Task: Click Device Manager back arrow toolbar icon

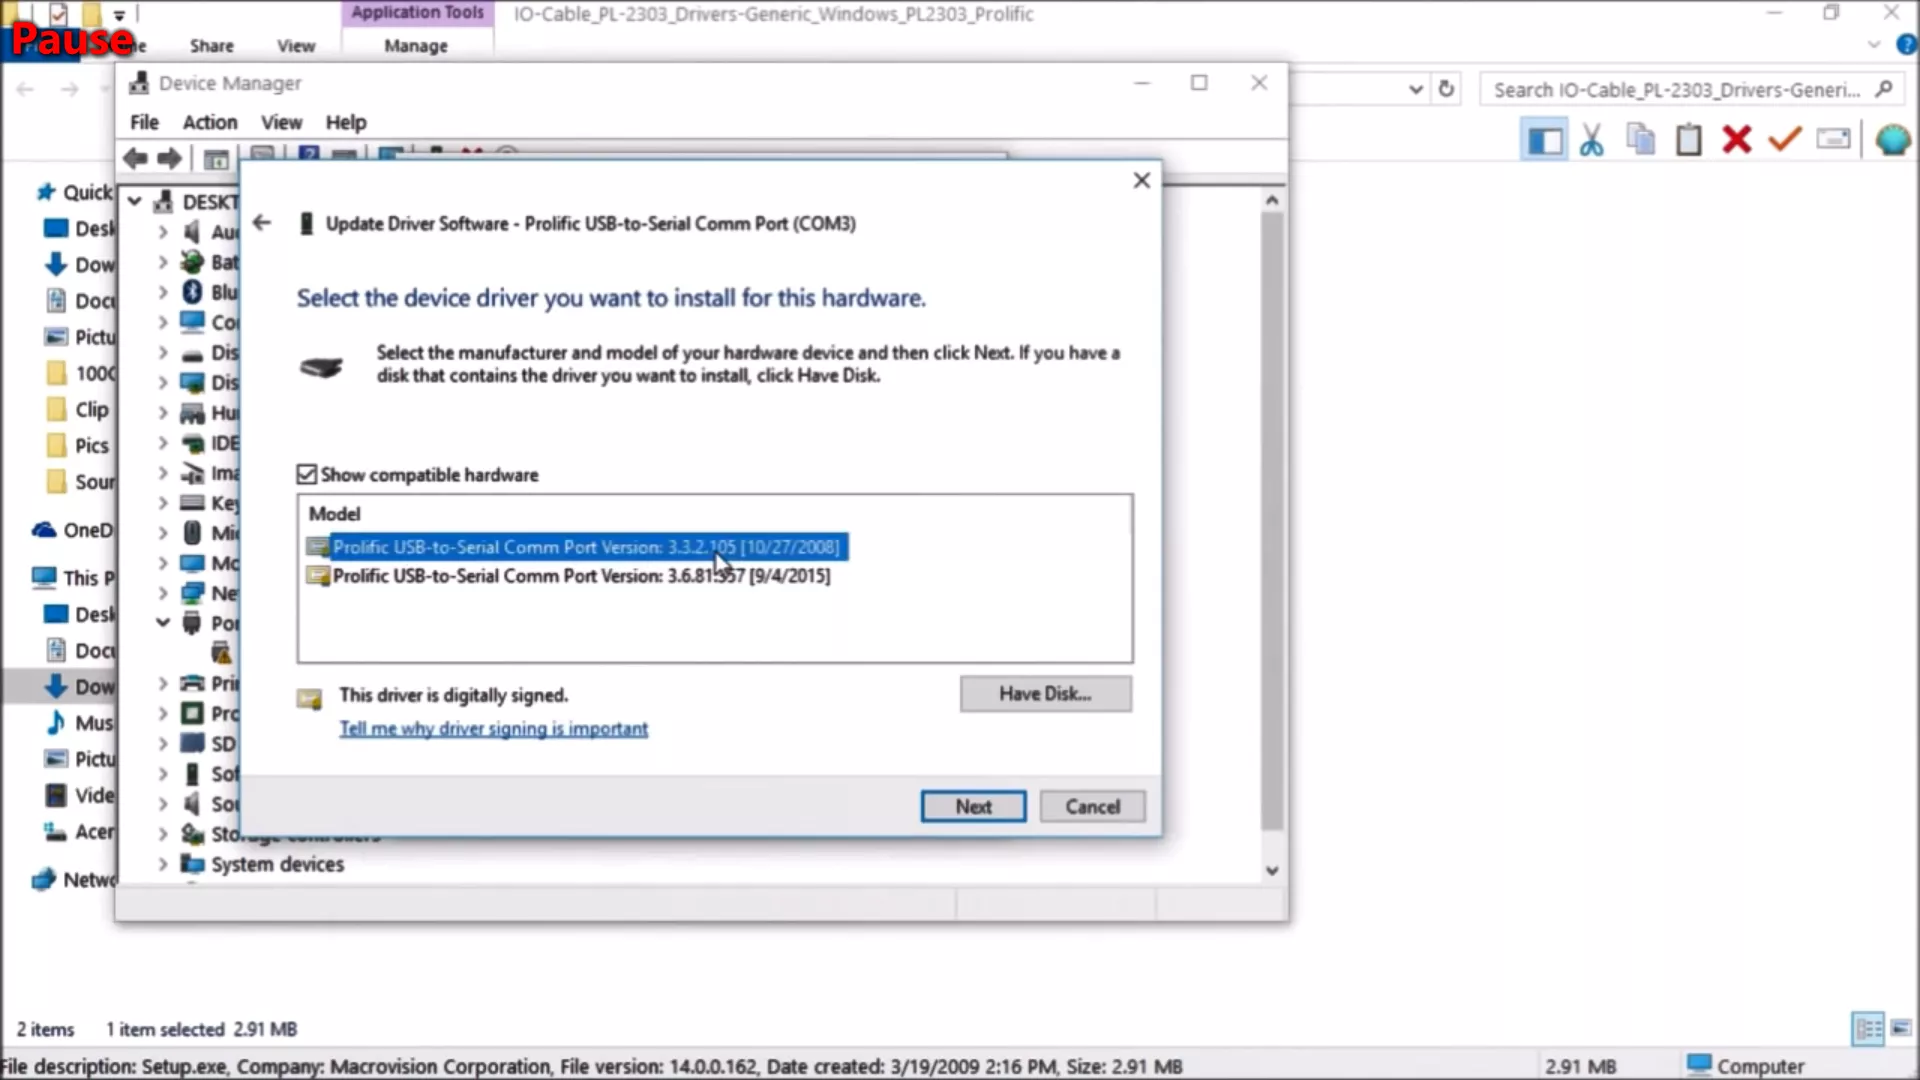Action: point(135,158)
